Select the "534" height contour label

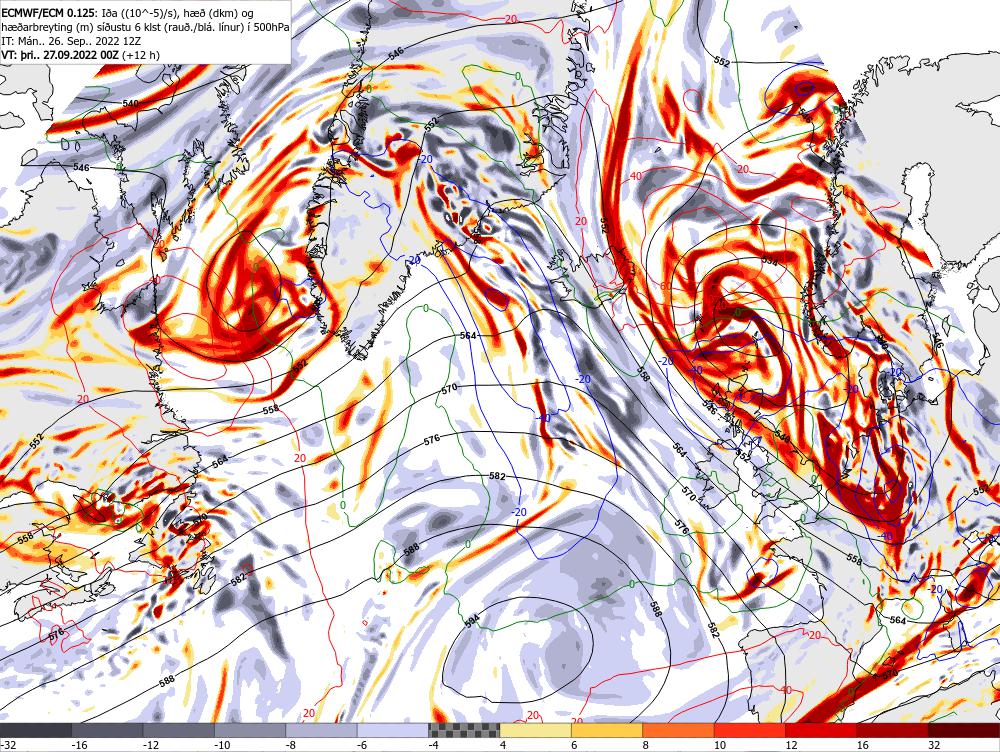770,262
